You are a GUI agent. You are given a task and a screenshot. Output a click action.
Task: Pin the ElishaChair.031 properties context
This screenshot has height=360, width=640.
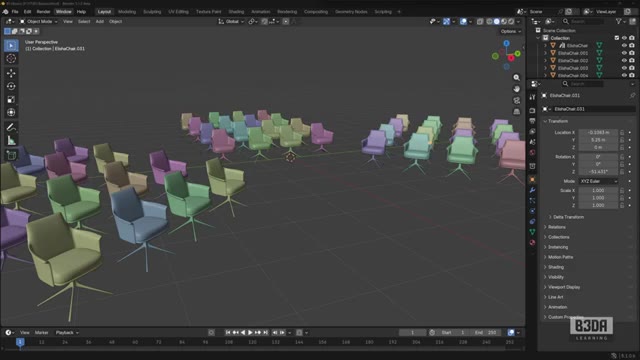(x=632, y=96)
